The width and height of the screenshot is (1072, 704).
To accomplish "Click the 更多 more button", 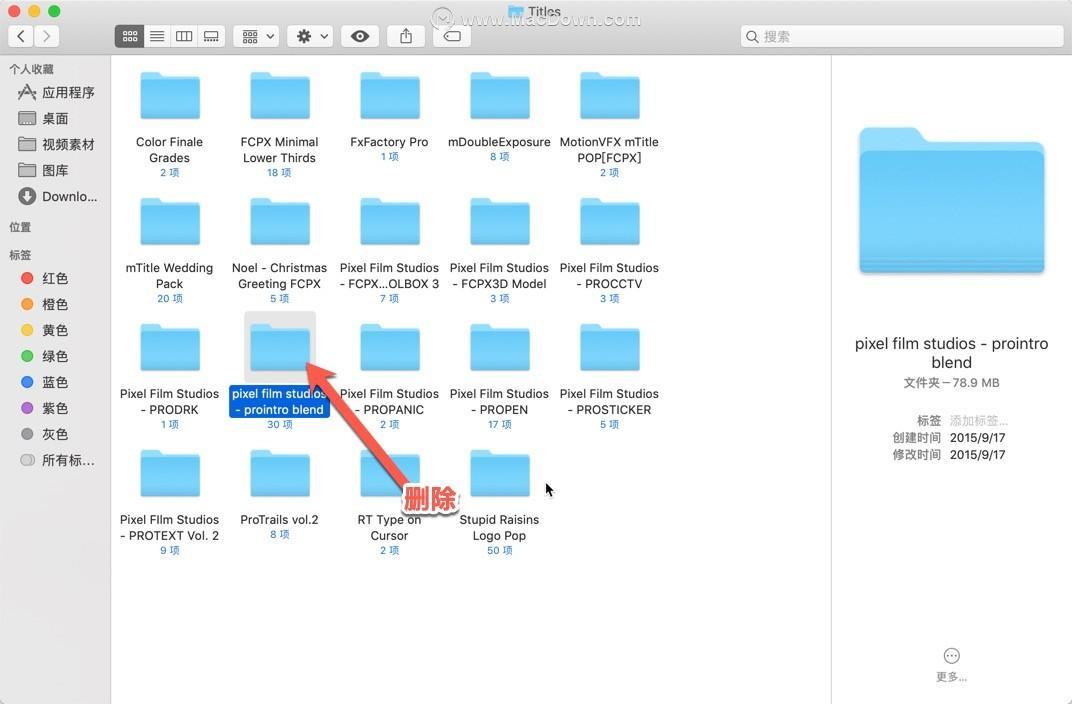I will tap(952, 665).
